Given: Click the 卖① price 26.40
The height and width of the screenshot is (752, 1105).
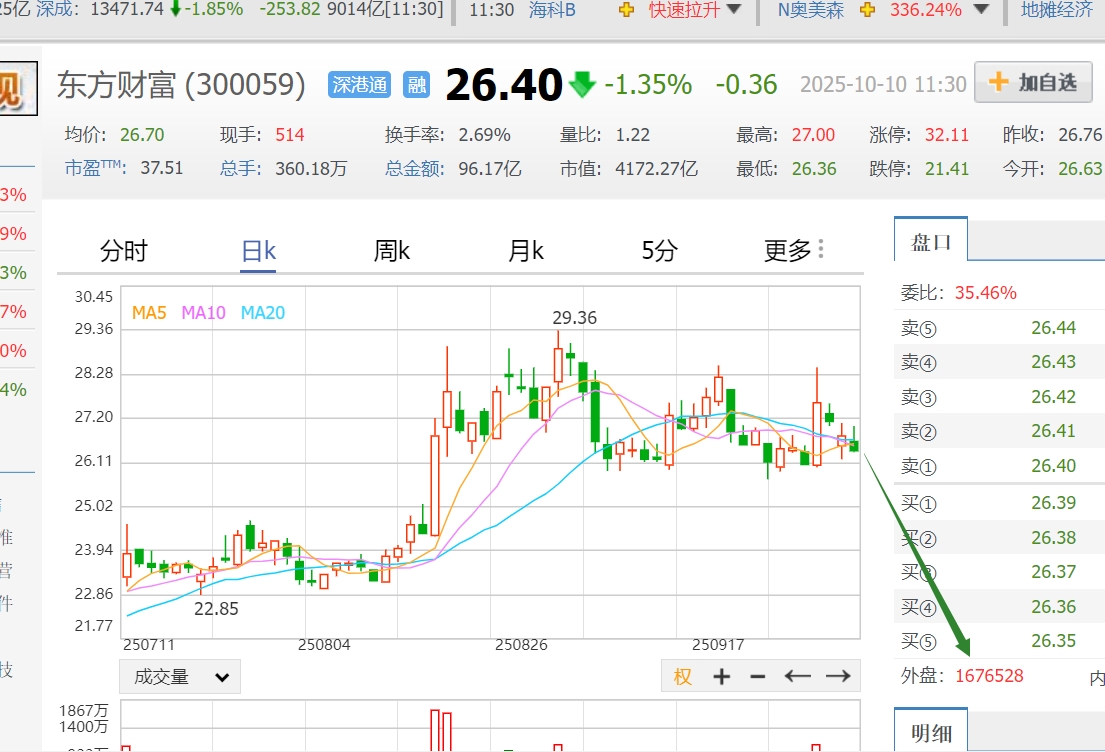Looking at the screenshot, I should tap(1054, 466).
